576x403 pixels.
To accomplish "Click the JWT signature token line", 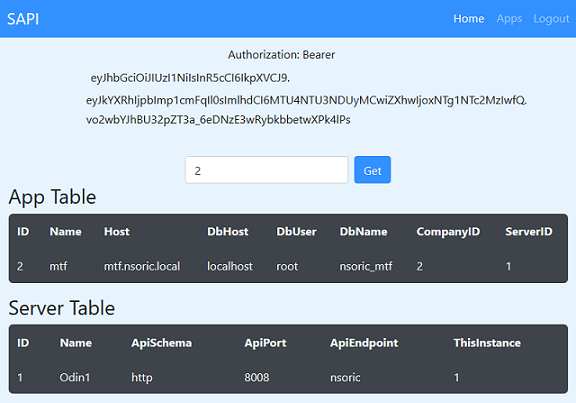I will (x=218, y=120).
